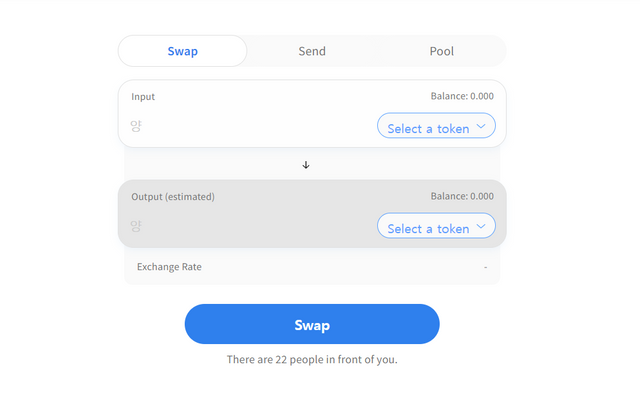Focus the Input amount field

click(x=220, y=127)
